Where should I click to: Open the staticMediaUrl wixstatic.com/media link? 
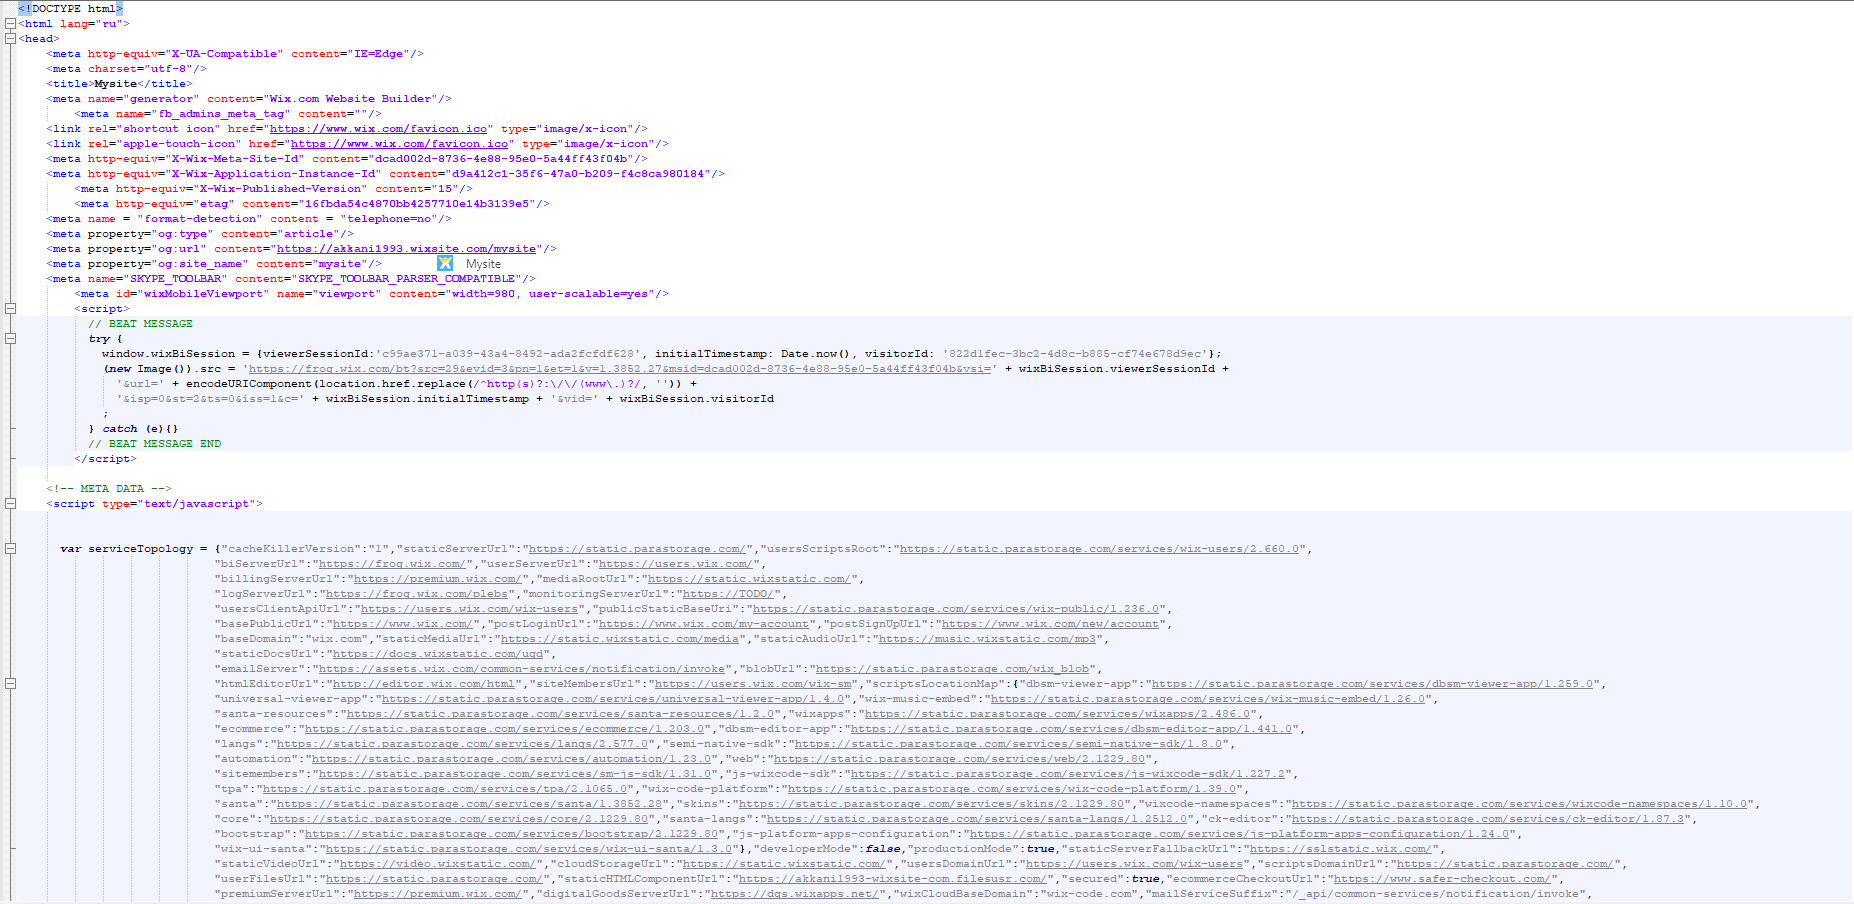[620, 639]
